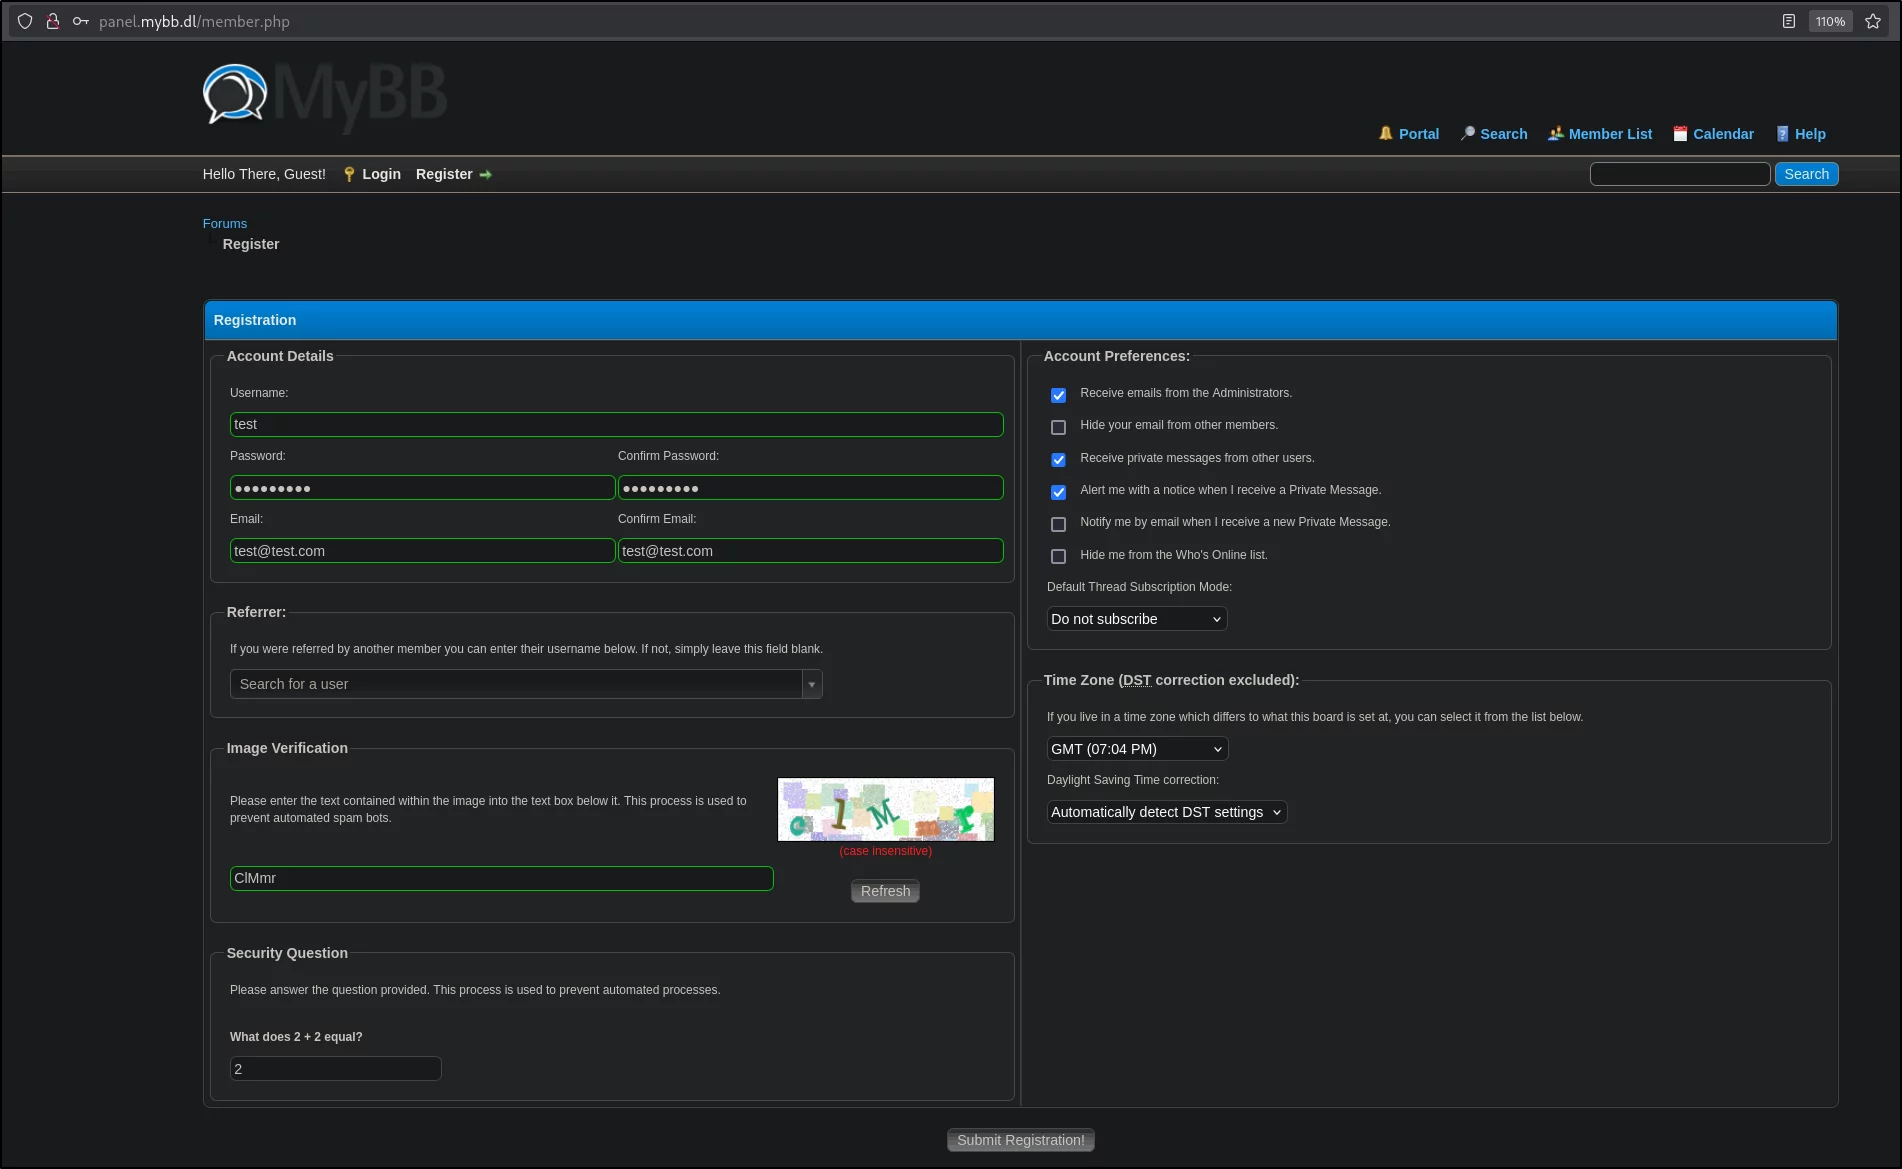Click the 'Hello There, Guest!' text

(264, 174)
